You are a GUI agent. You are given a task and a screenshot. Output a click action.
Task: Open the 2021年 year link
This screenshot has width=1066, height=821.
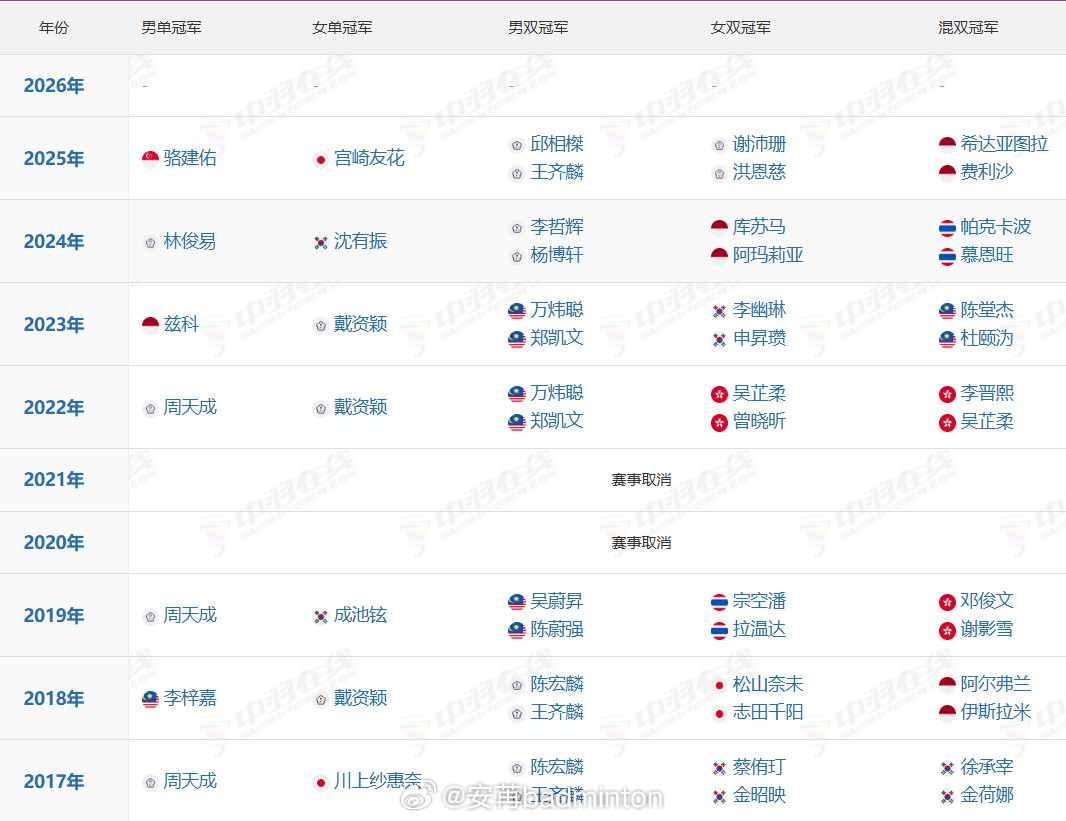click(54, 480)
